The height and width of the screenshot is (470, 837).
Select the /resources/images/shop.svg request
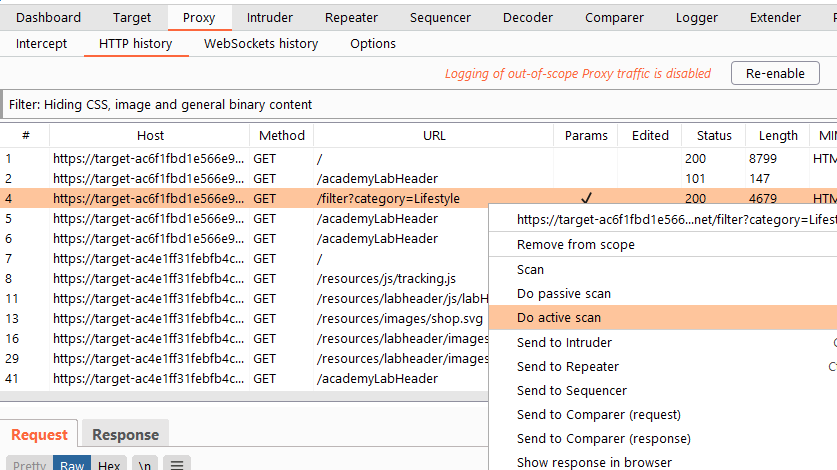pos(244,319)
